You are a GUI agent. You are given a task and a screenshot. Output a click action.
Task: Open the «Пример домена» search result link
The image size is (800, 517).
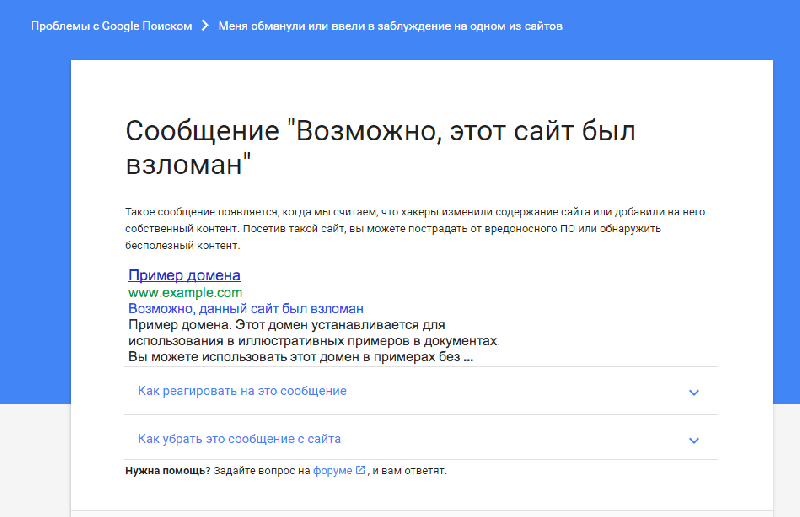click(x=184, y=275)
